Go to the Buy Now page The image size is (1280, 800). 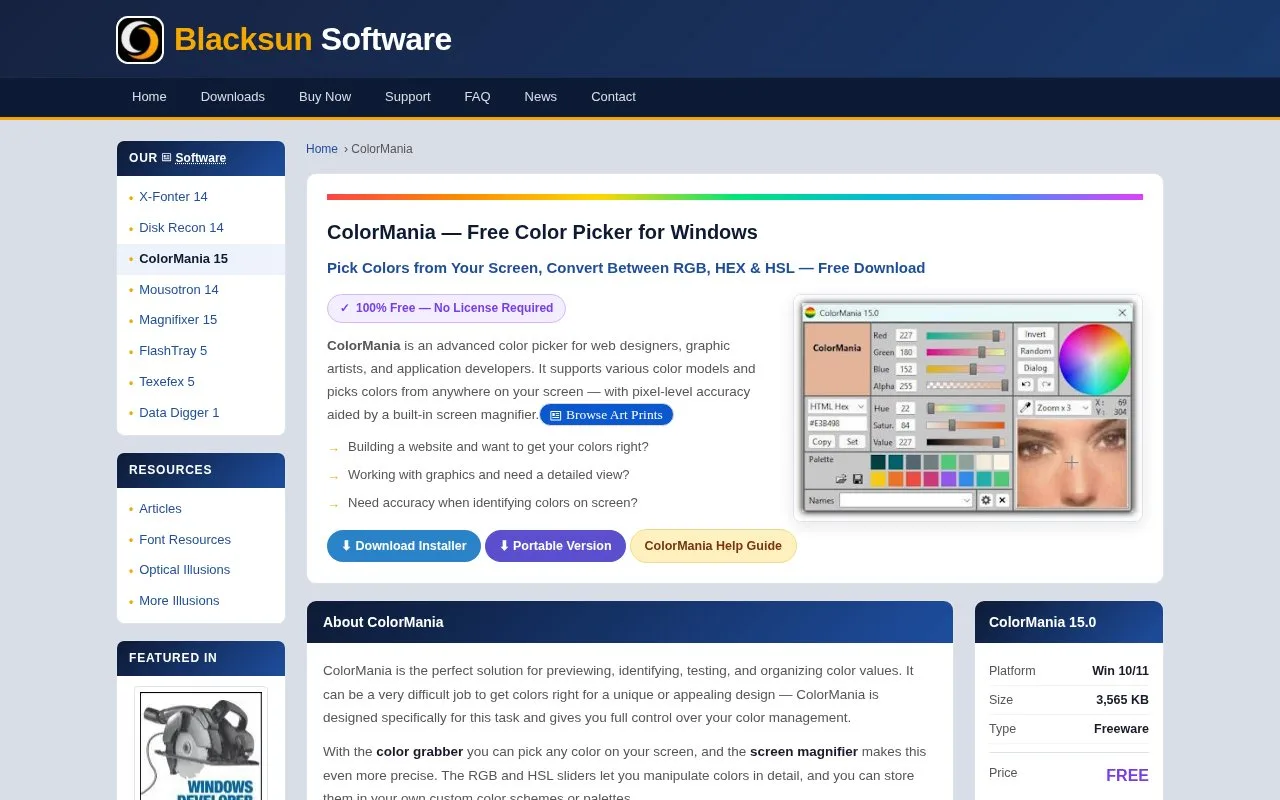[x=325, y=97]
